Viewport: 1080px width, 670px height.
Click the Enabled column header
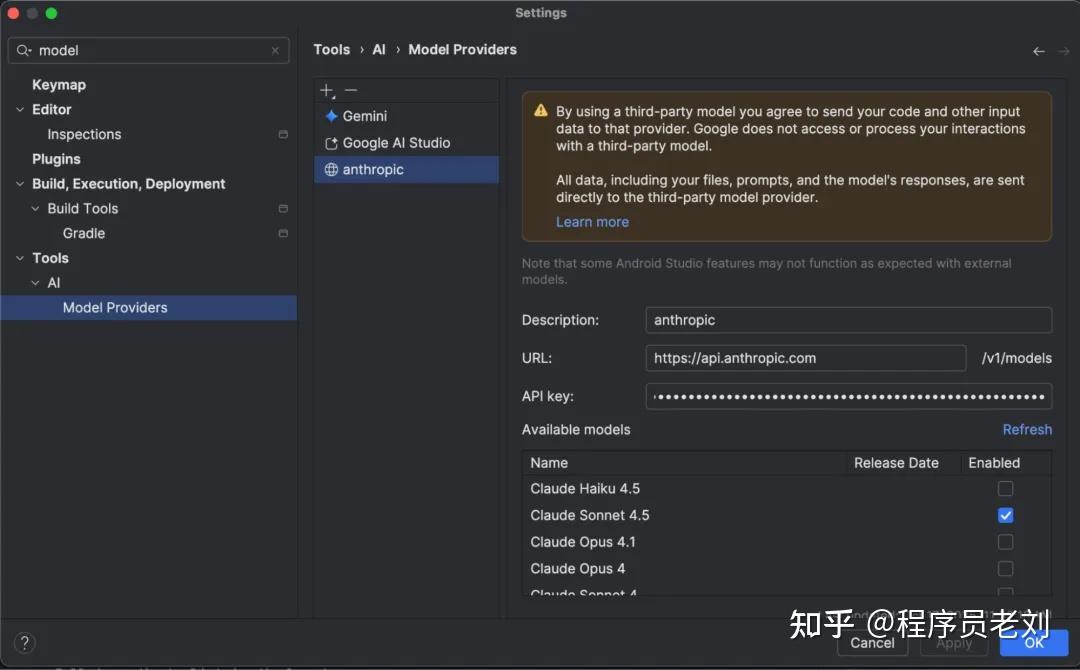click(x=994, y=463)
